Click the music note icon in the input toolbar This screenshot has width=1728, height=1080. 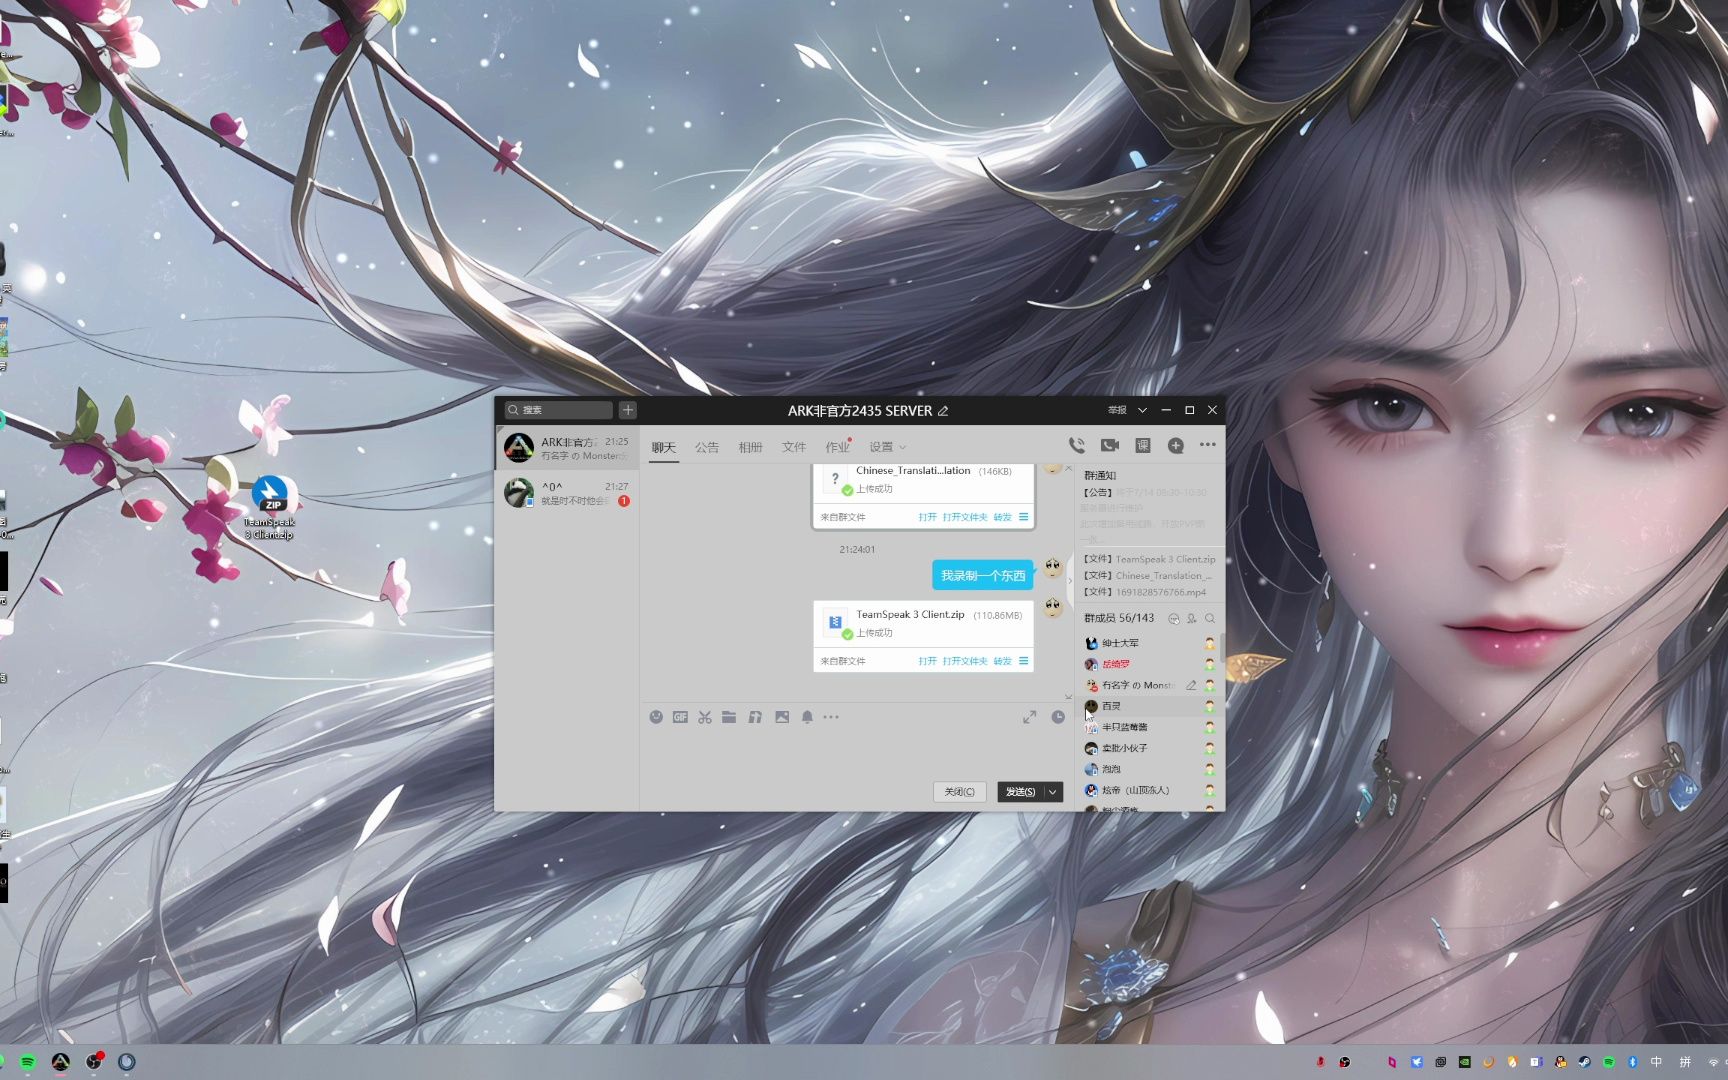(755, 717)
